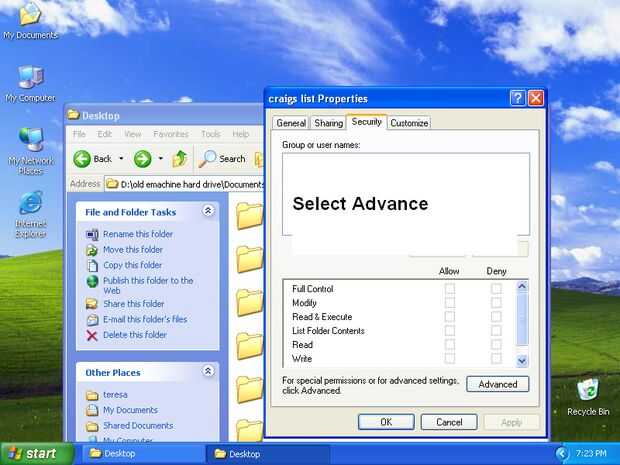
Task: Click My Documents icon in Other Places
Action: (92, 410)
